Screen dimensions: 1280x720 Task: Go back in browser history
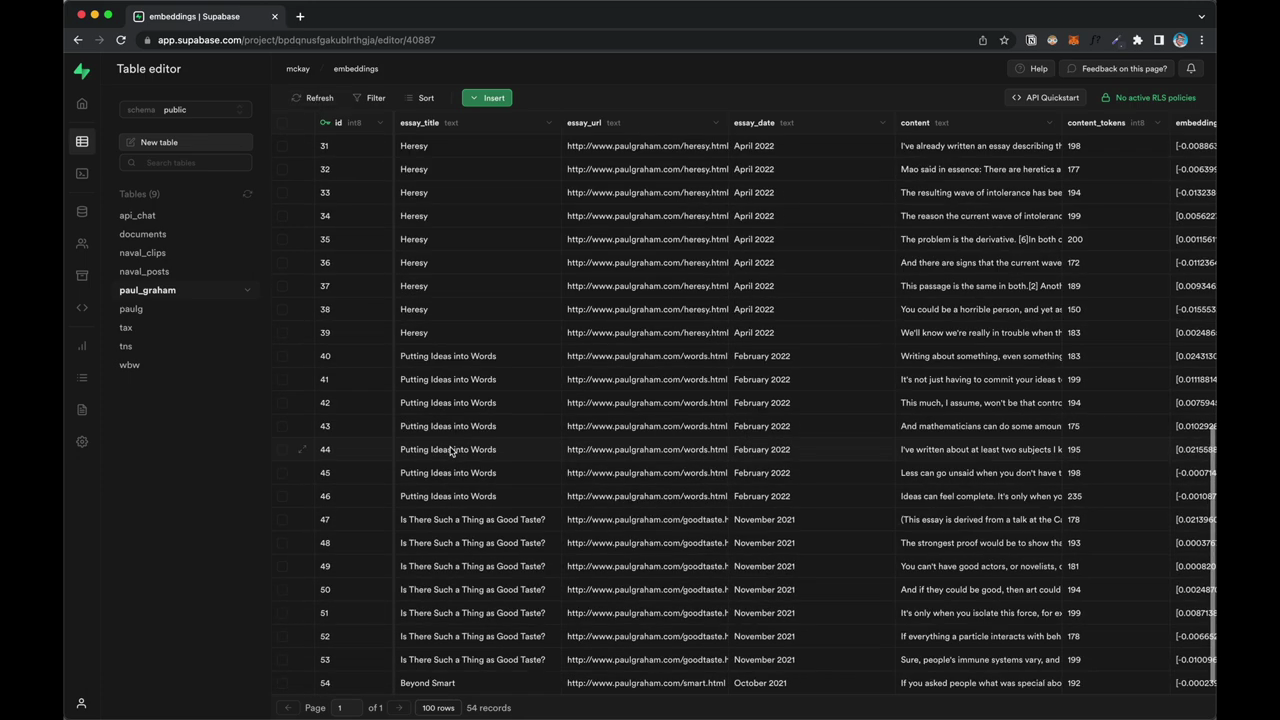tap(78, 40)
